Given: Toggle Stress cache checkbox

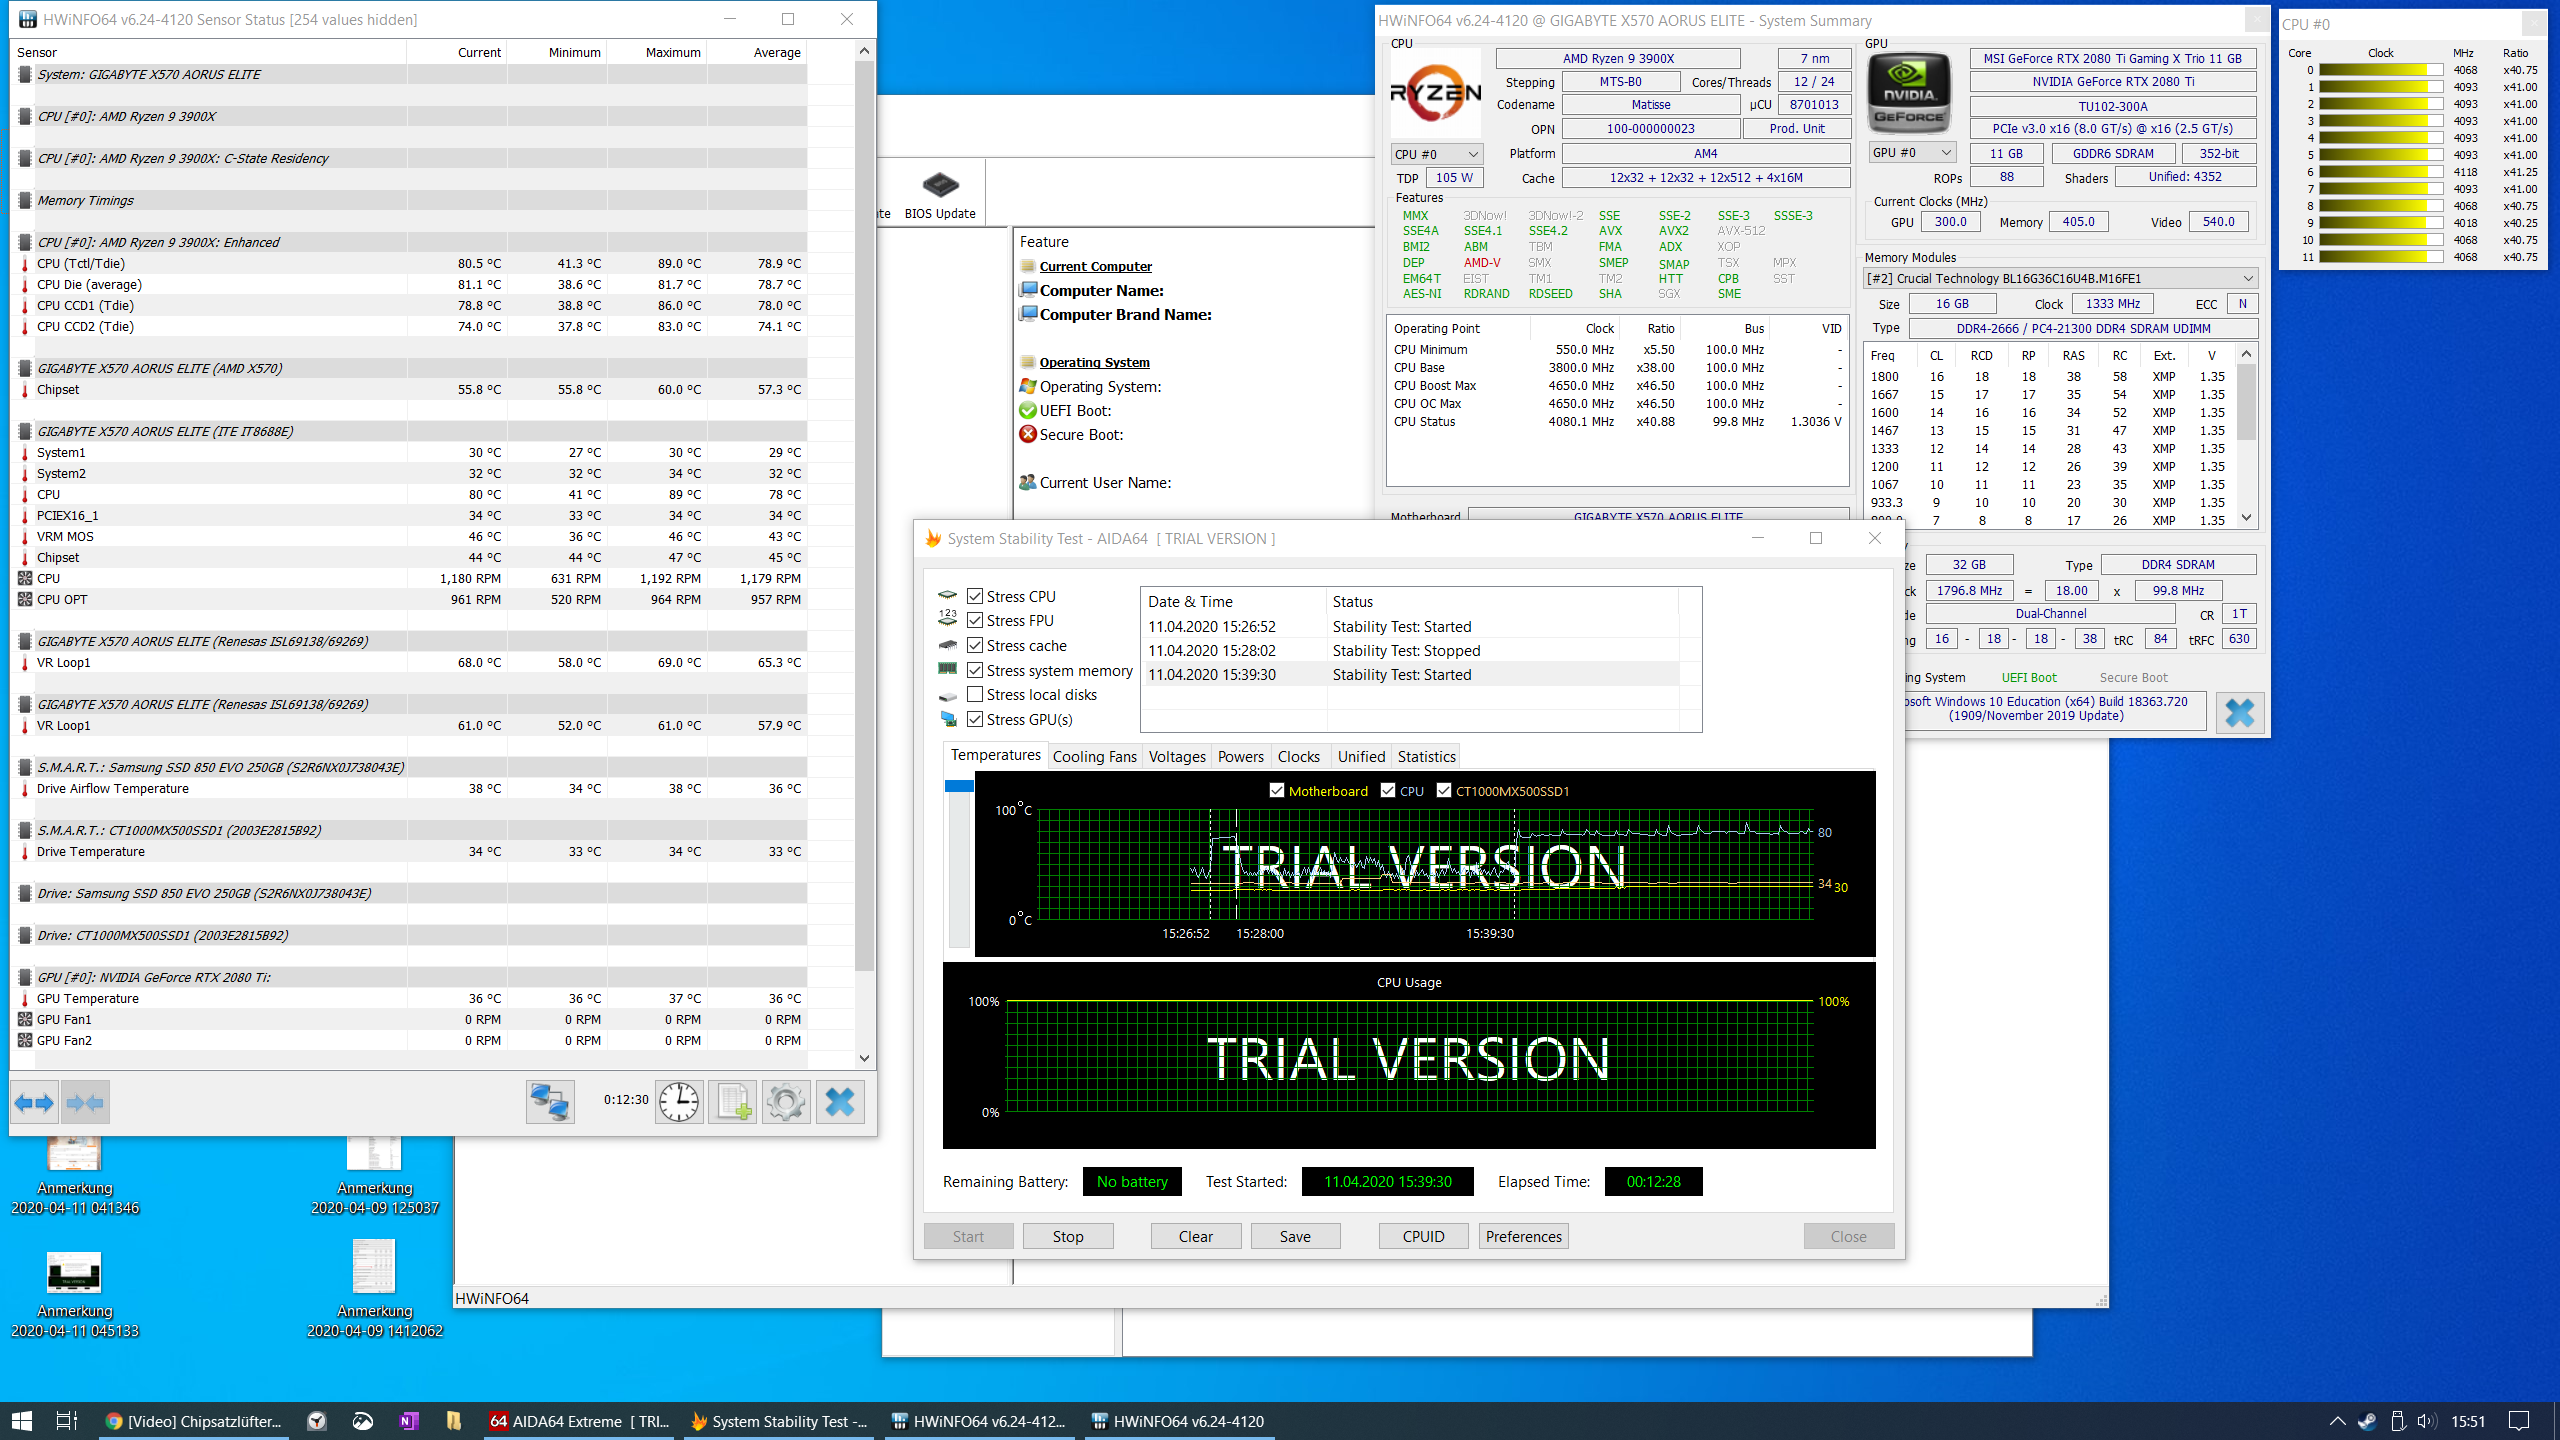Looking at the screenshot, I should (x=975, y=645).
